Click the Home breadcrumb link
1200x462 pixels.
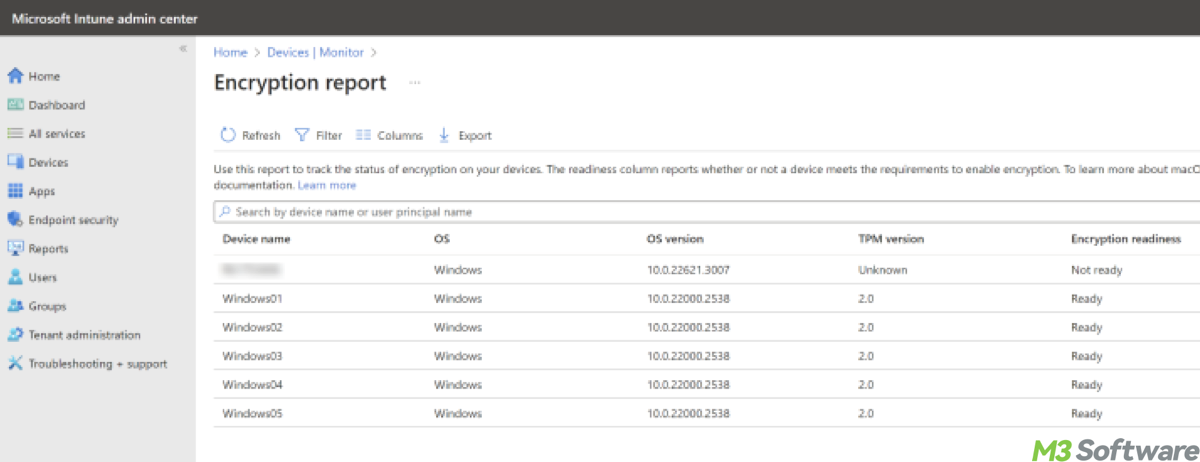(x=230, y=52)
